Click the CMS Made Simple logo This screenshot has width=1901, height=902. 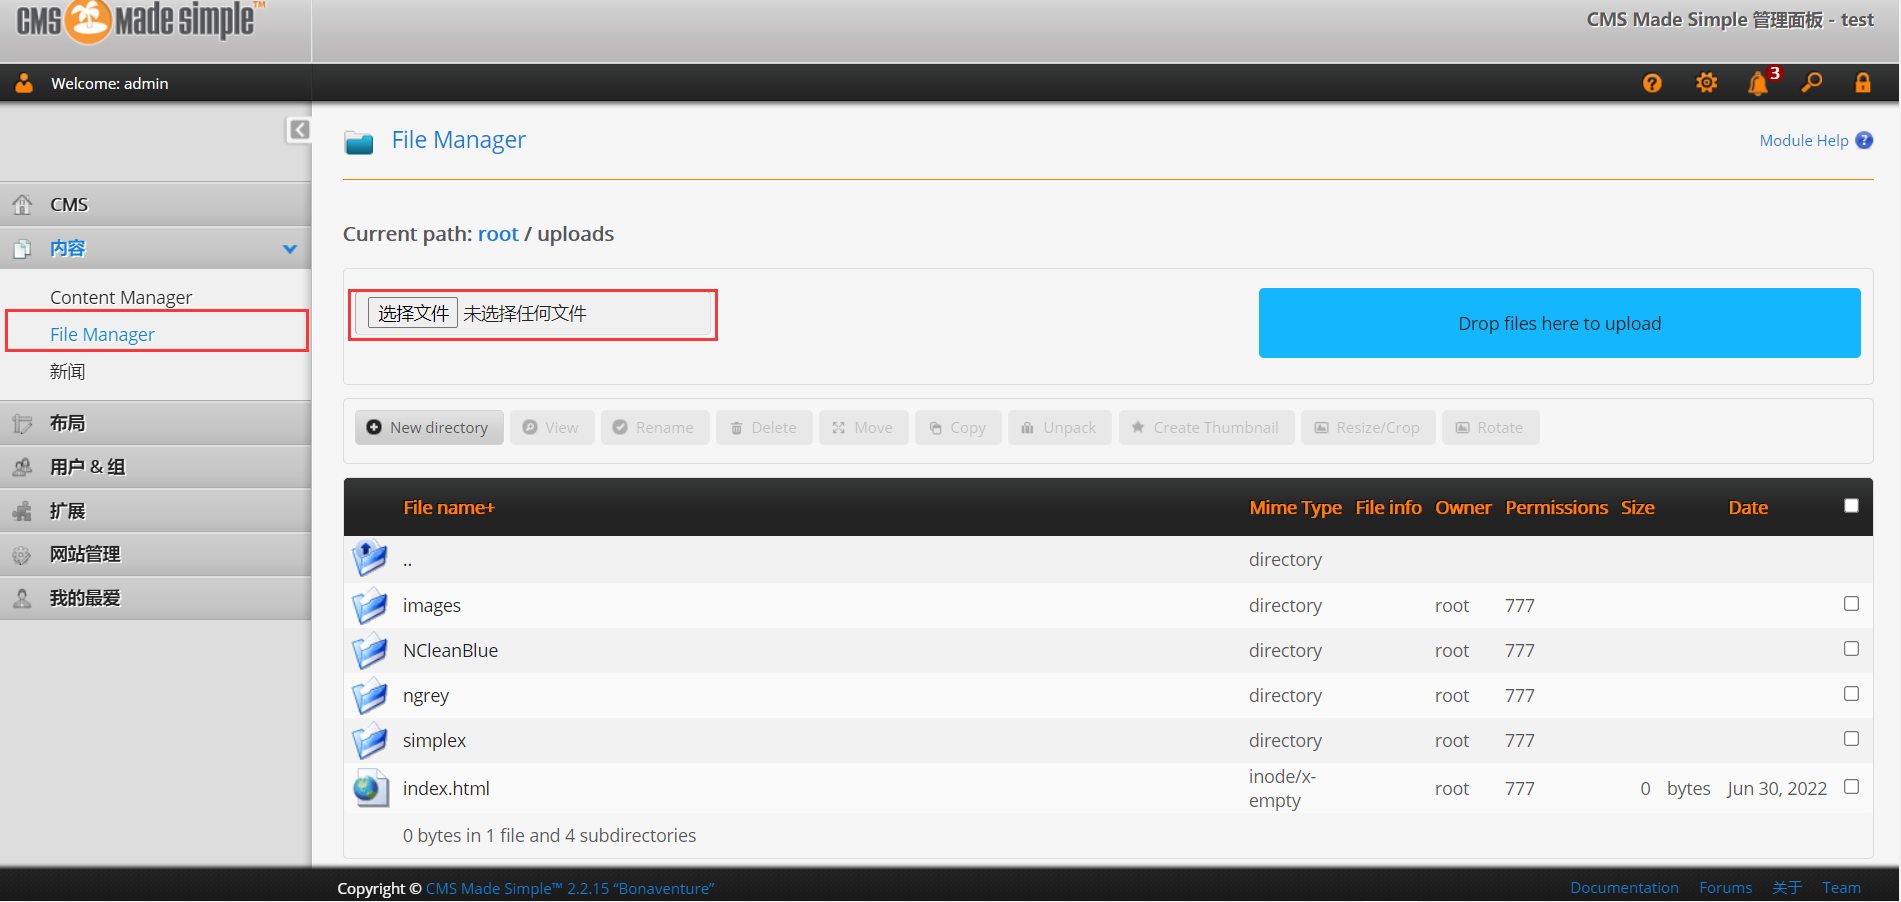140,22
